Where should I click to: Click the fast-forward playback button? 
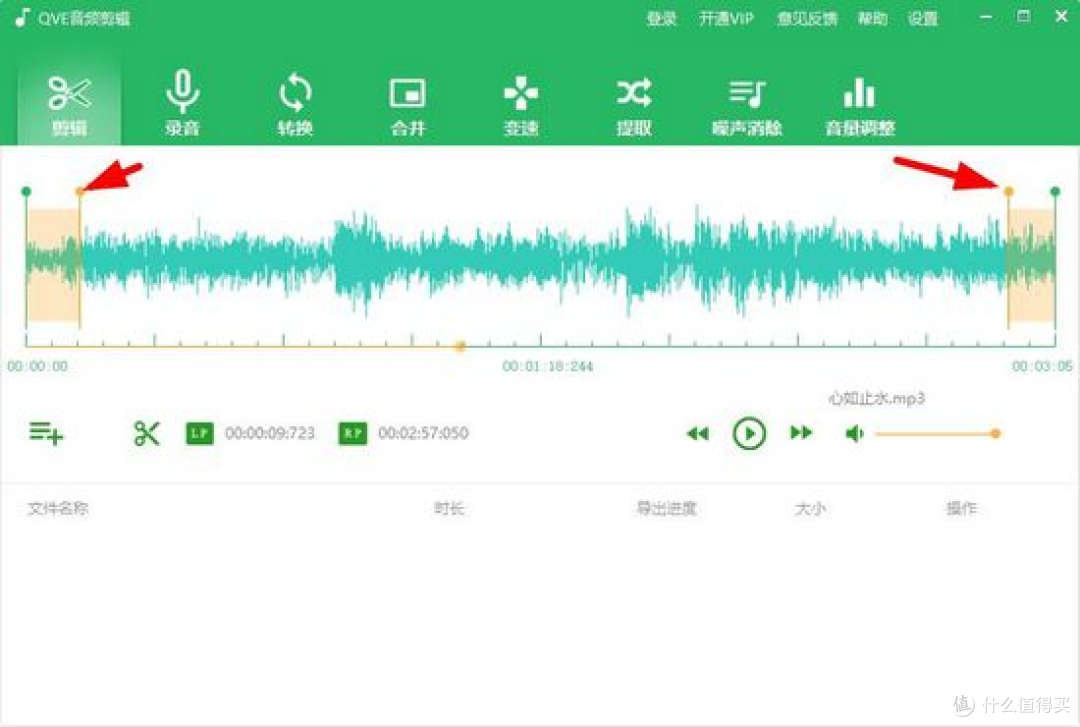[801, 433]
